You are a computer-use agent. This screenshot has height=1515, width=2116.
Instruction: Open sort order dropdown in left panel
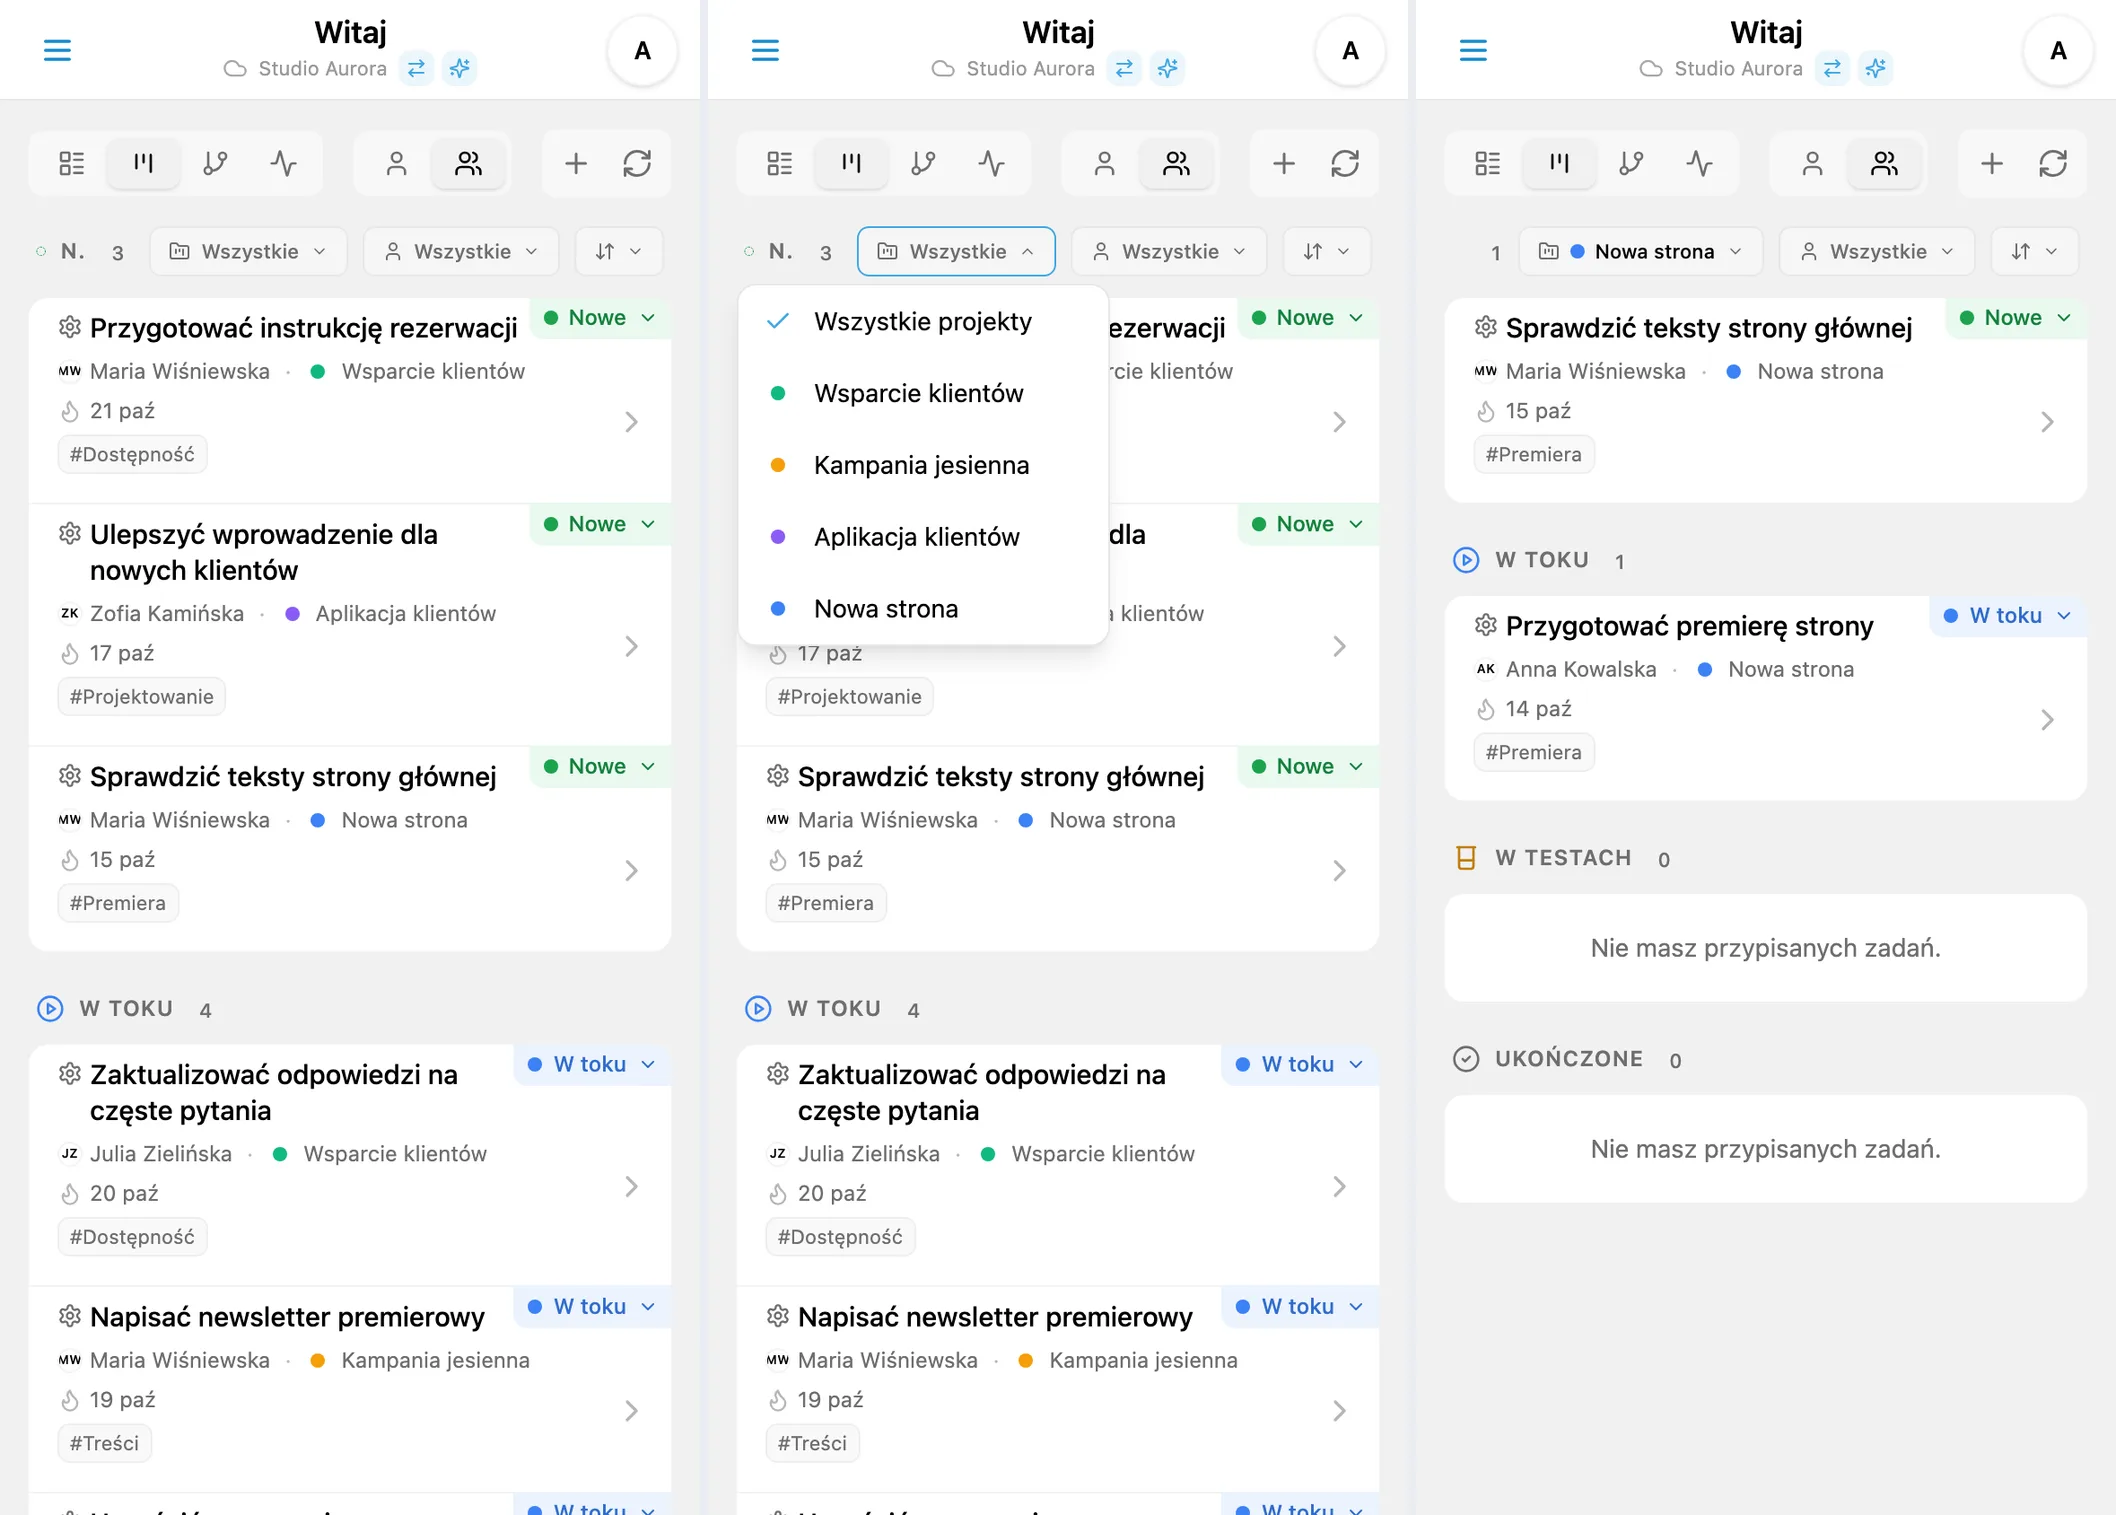pyautogui.click(x=619, y=251)
